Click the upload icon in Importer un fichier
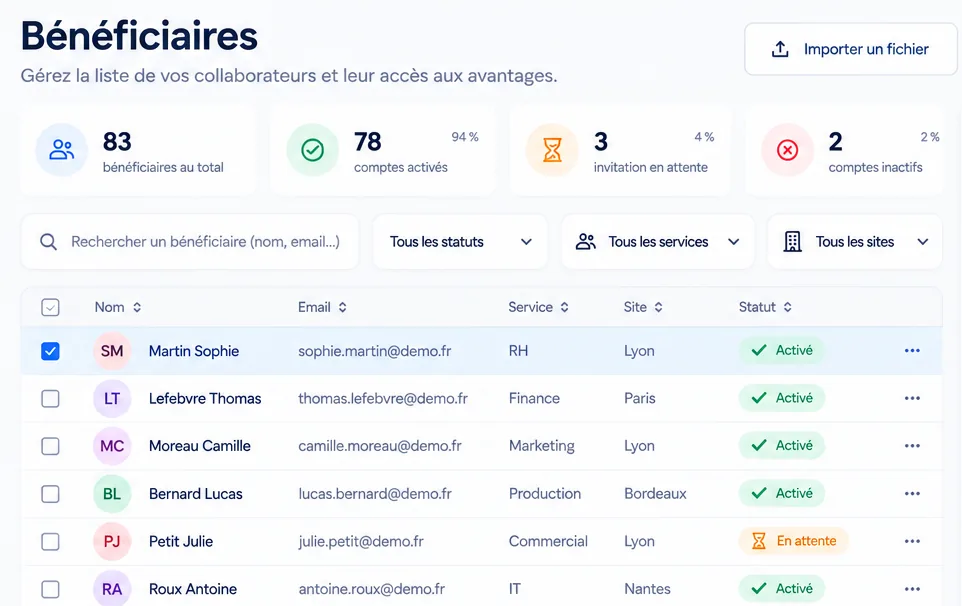 point(780,49)
